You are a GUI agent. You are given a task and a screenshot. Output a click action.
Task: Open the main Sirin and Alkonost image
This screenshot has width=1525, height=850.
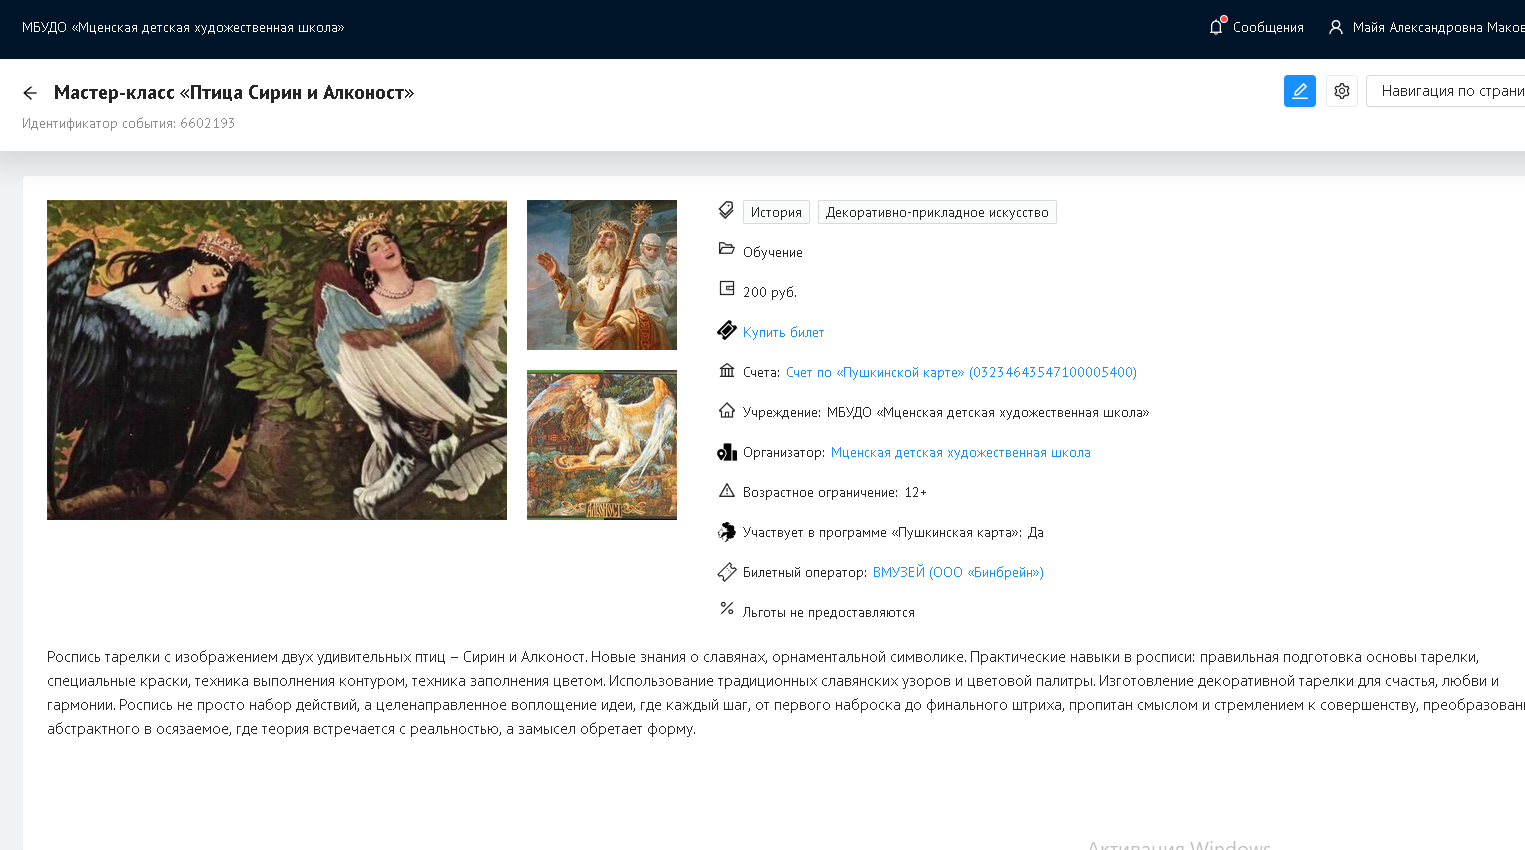pyautogui.click(x=277, y=360)
